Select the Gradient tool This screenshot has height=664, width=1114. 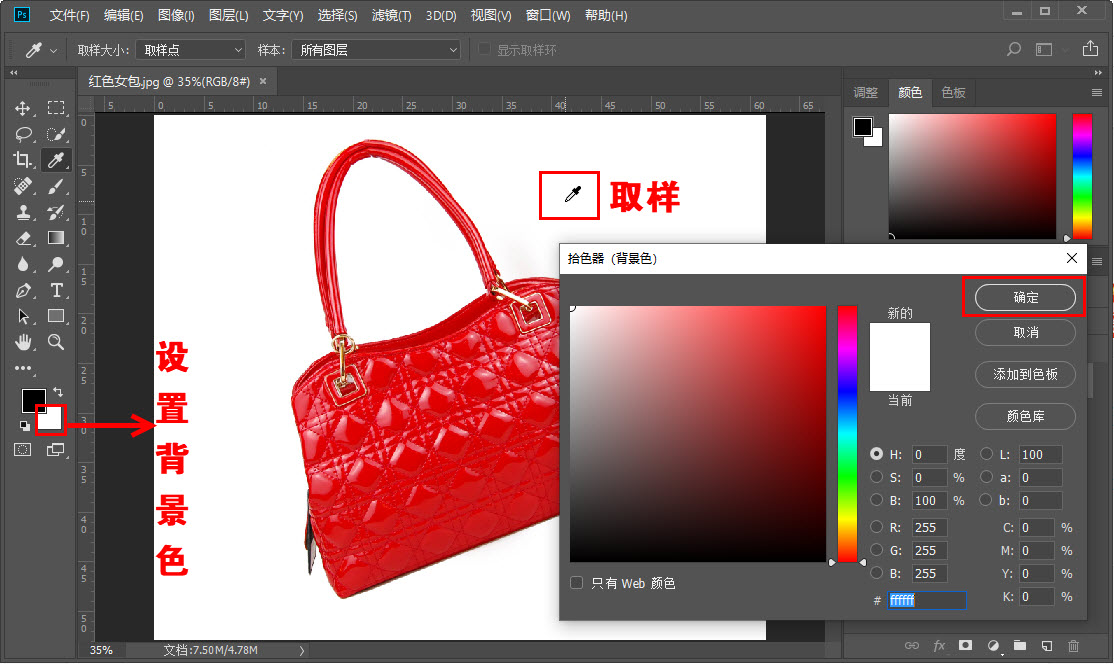56,238
